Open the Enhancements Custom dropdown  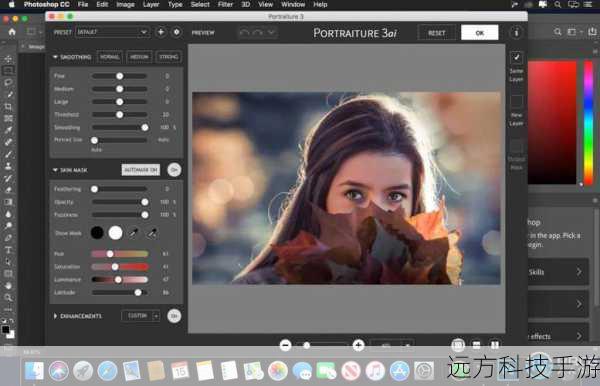coord(140,316)
